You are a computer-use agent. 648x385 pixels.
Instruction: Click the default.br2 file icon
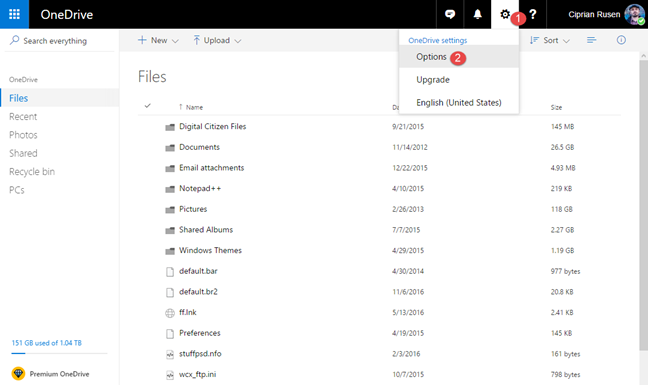[170, 292]
